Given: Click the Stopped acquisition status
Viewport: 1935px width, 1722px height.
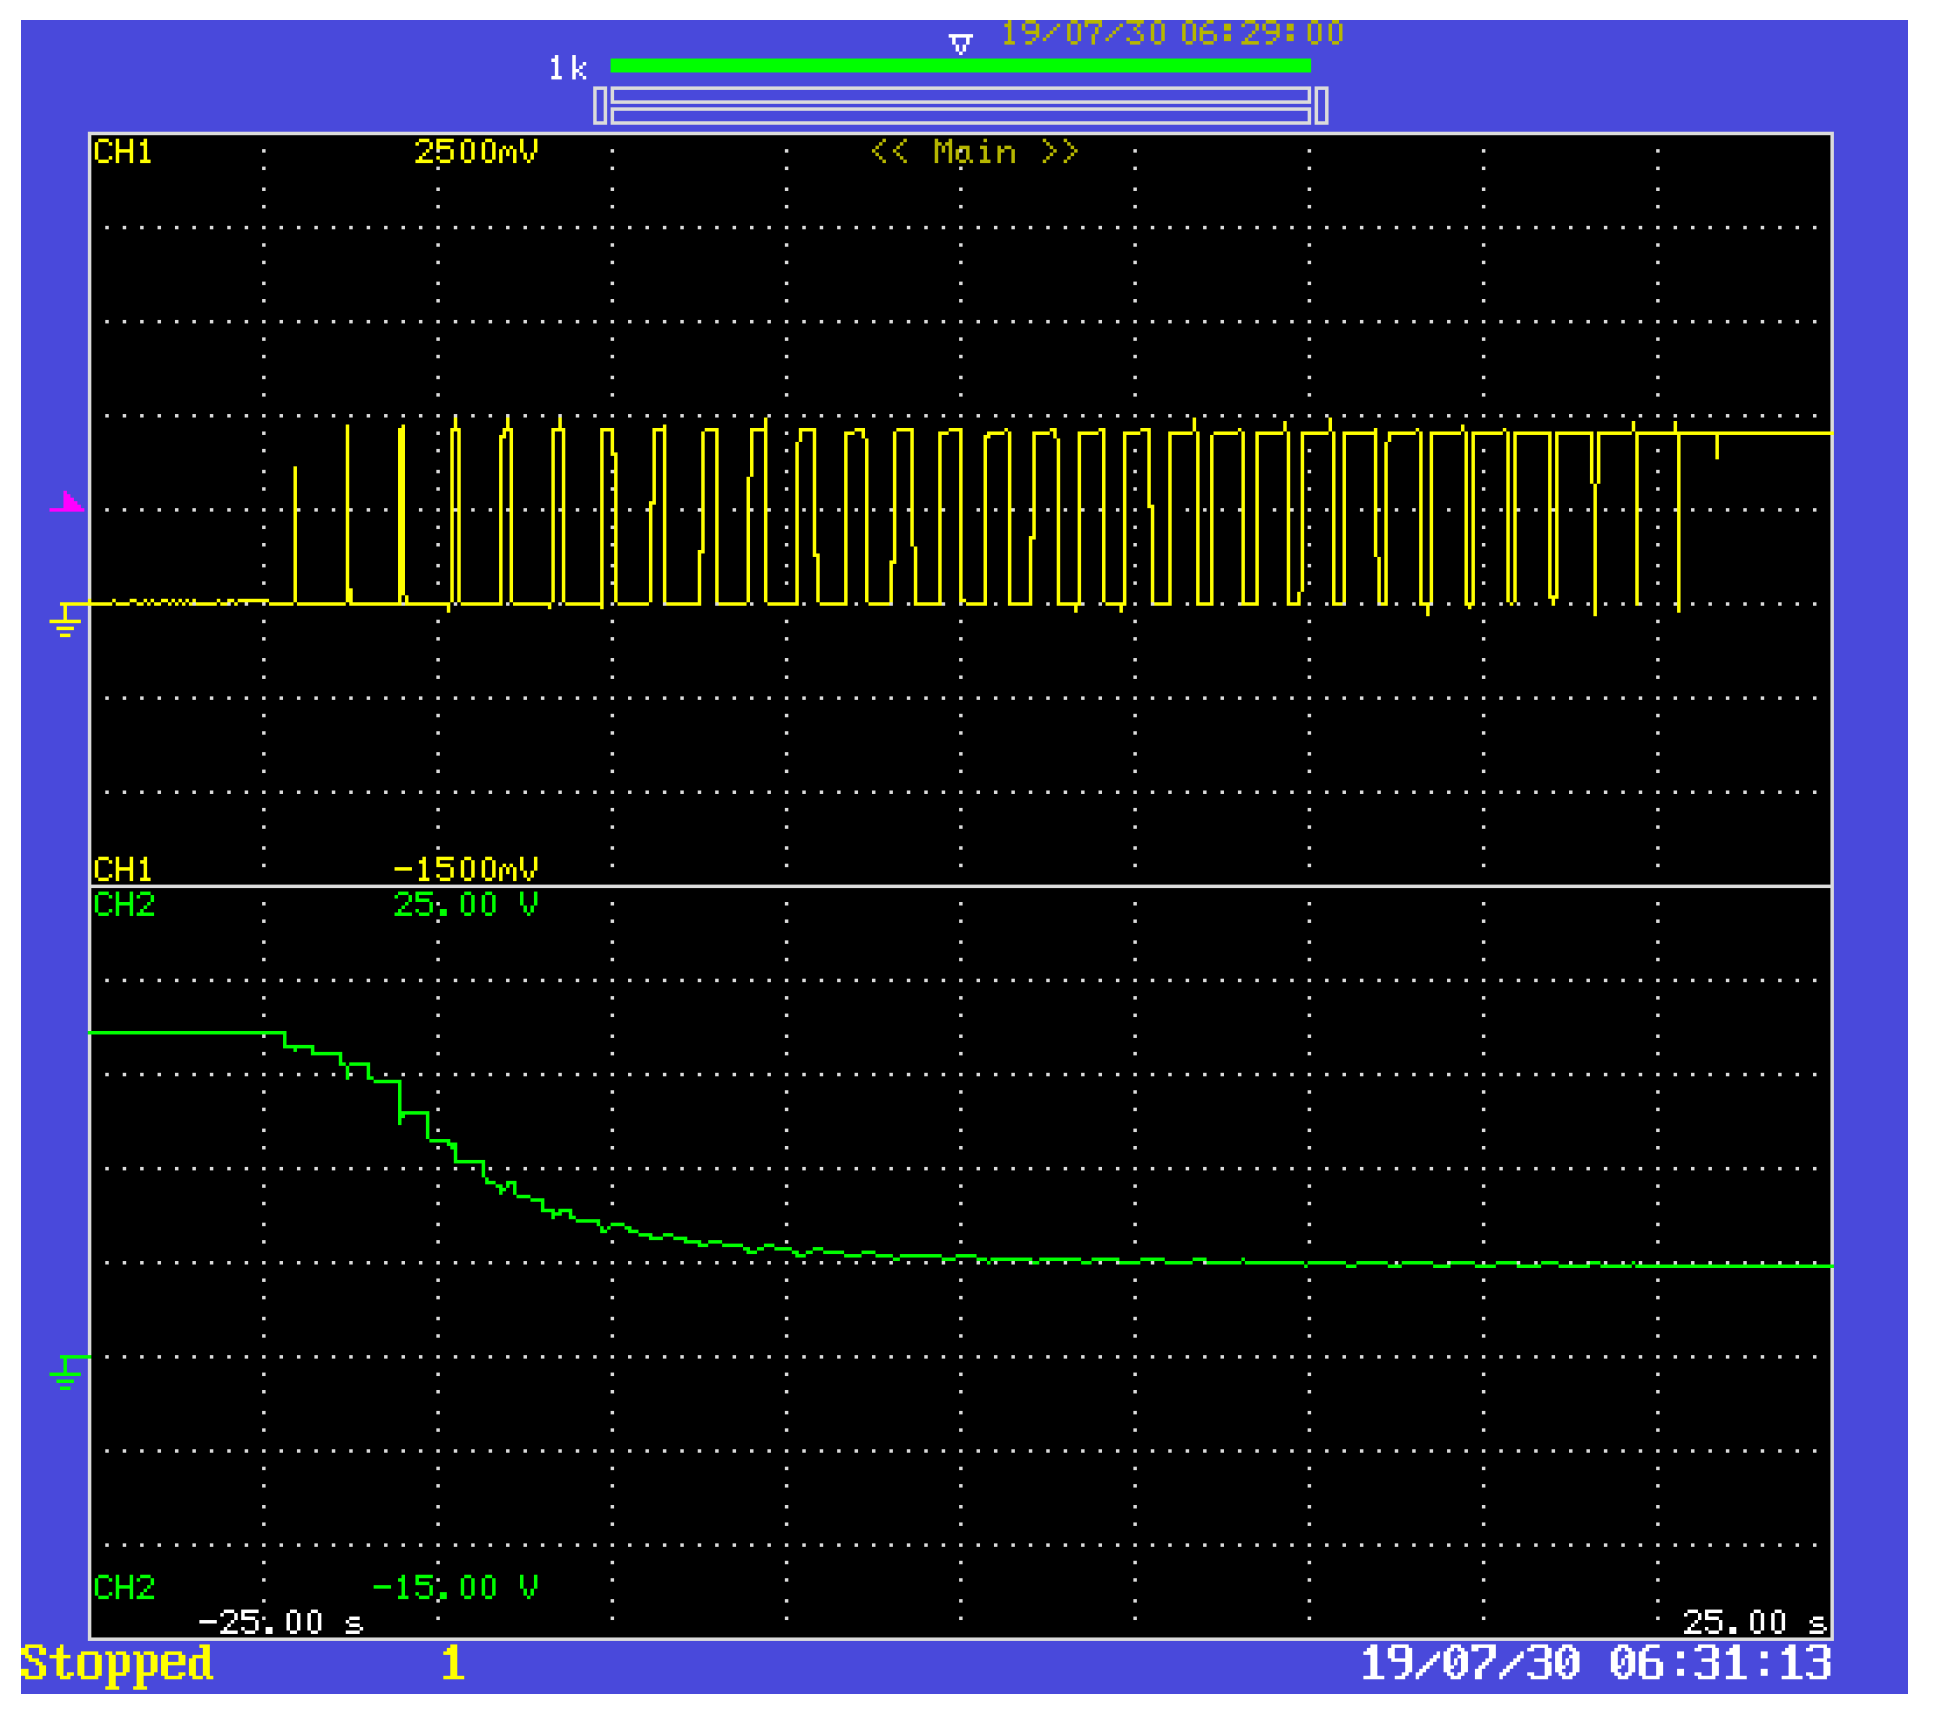Looking at the screenshot, I should click(x=116, y=1664).
